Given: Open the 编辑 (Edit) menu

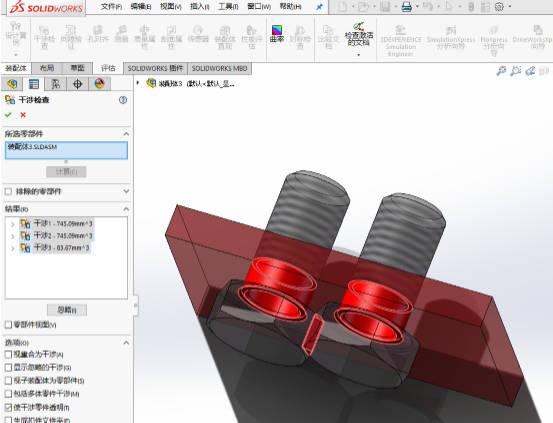Looking at the screenshot, I should click(x=141, y=6).
